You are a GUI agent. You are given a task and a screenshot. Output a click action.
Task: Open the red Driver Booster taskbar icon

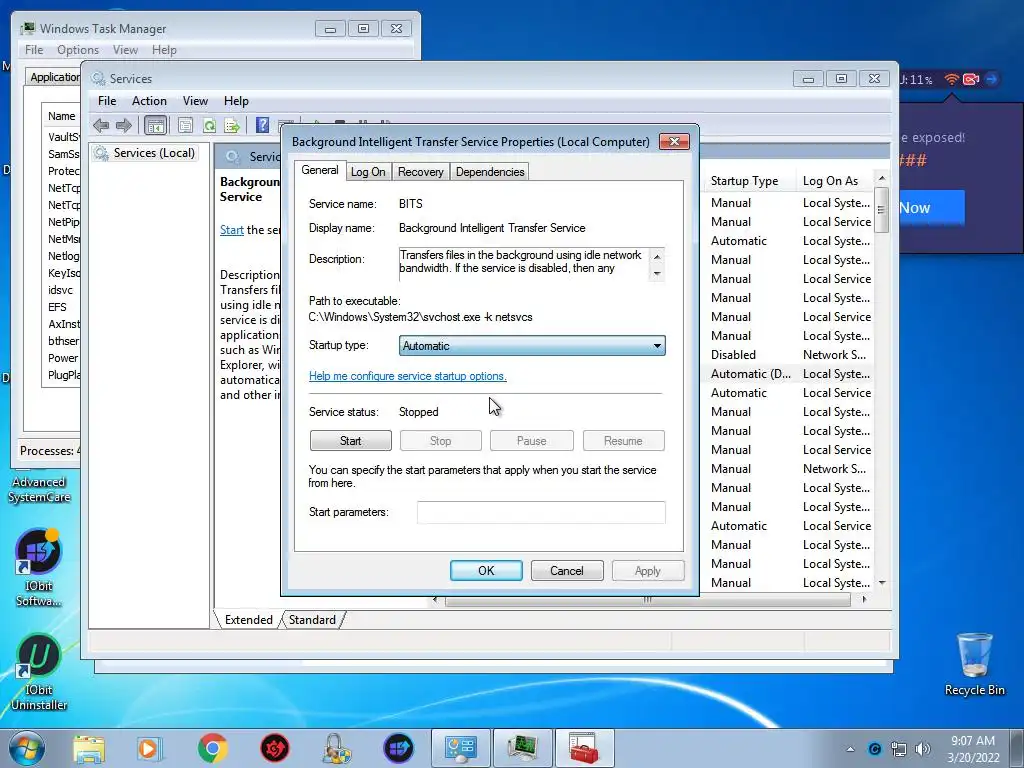point(275,748)
